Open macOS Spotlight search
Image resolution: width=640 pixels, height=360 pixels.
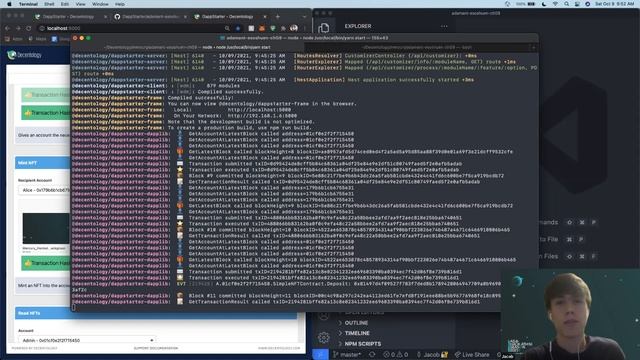567,4
